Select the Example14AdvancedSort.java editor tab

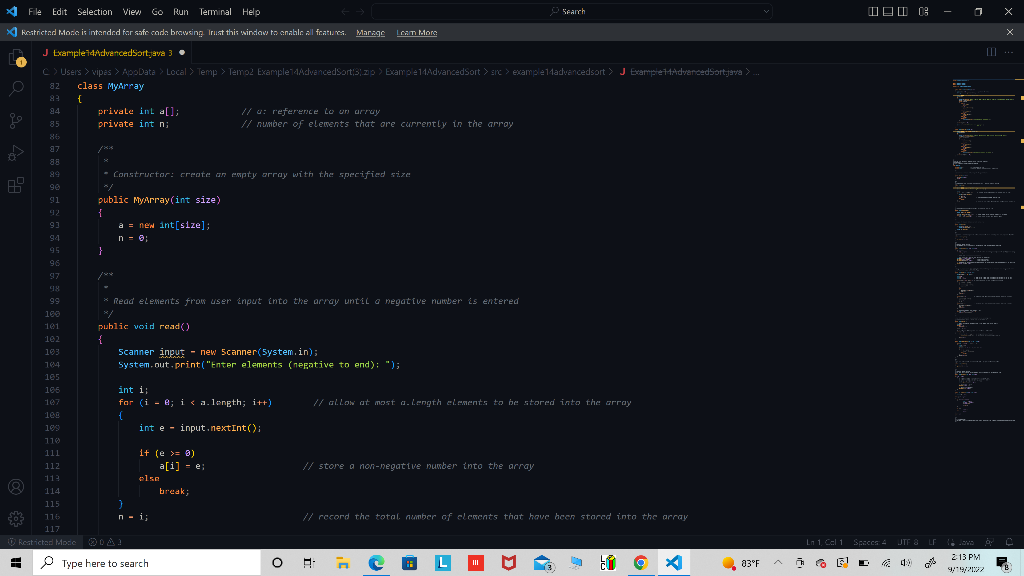coord(112,52)
